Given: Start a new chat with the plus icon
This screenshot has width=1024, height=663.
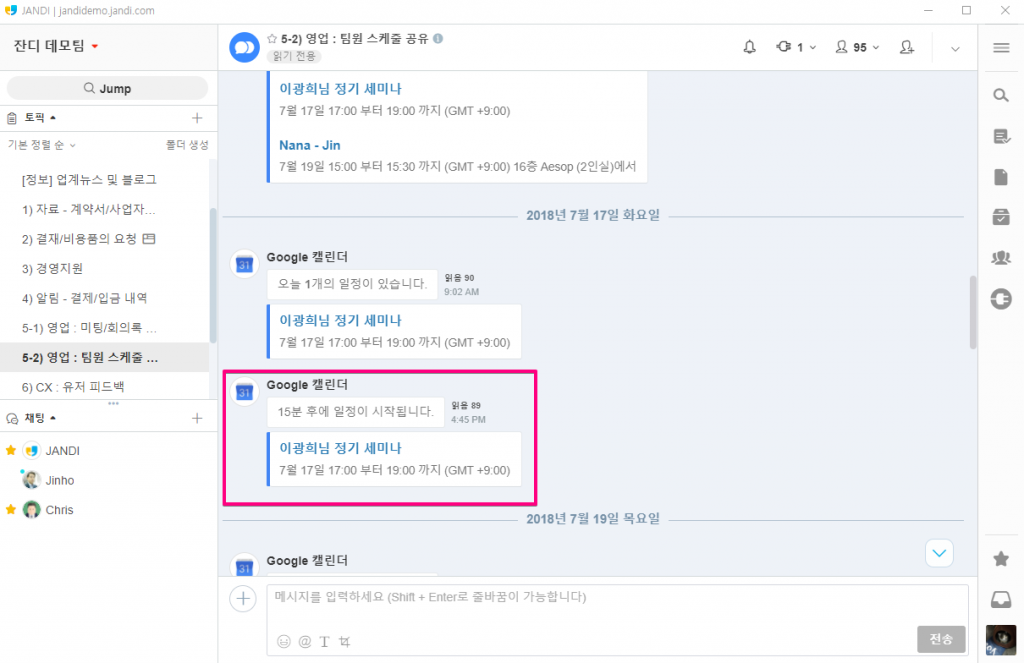Looking at the screenshot, I should click(197, 418).
